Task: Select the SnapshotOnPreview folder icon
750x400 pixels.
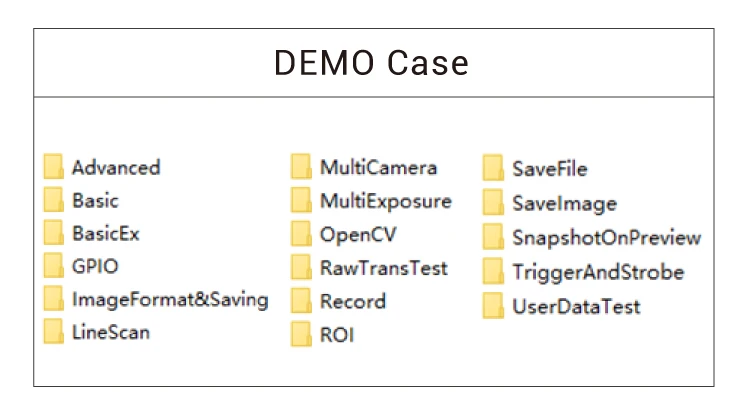Action: pyautogui.click(x=493, y=237)
